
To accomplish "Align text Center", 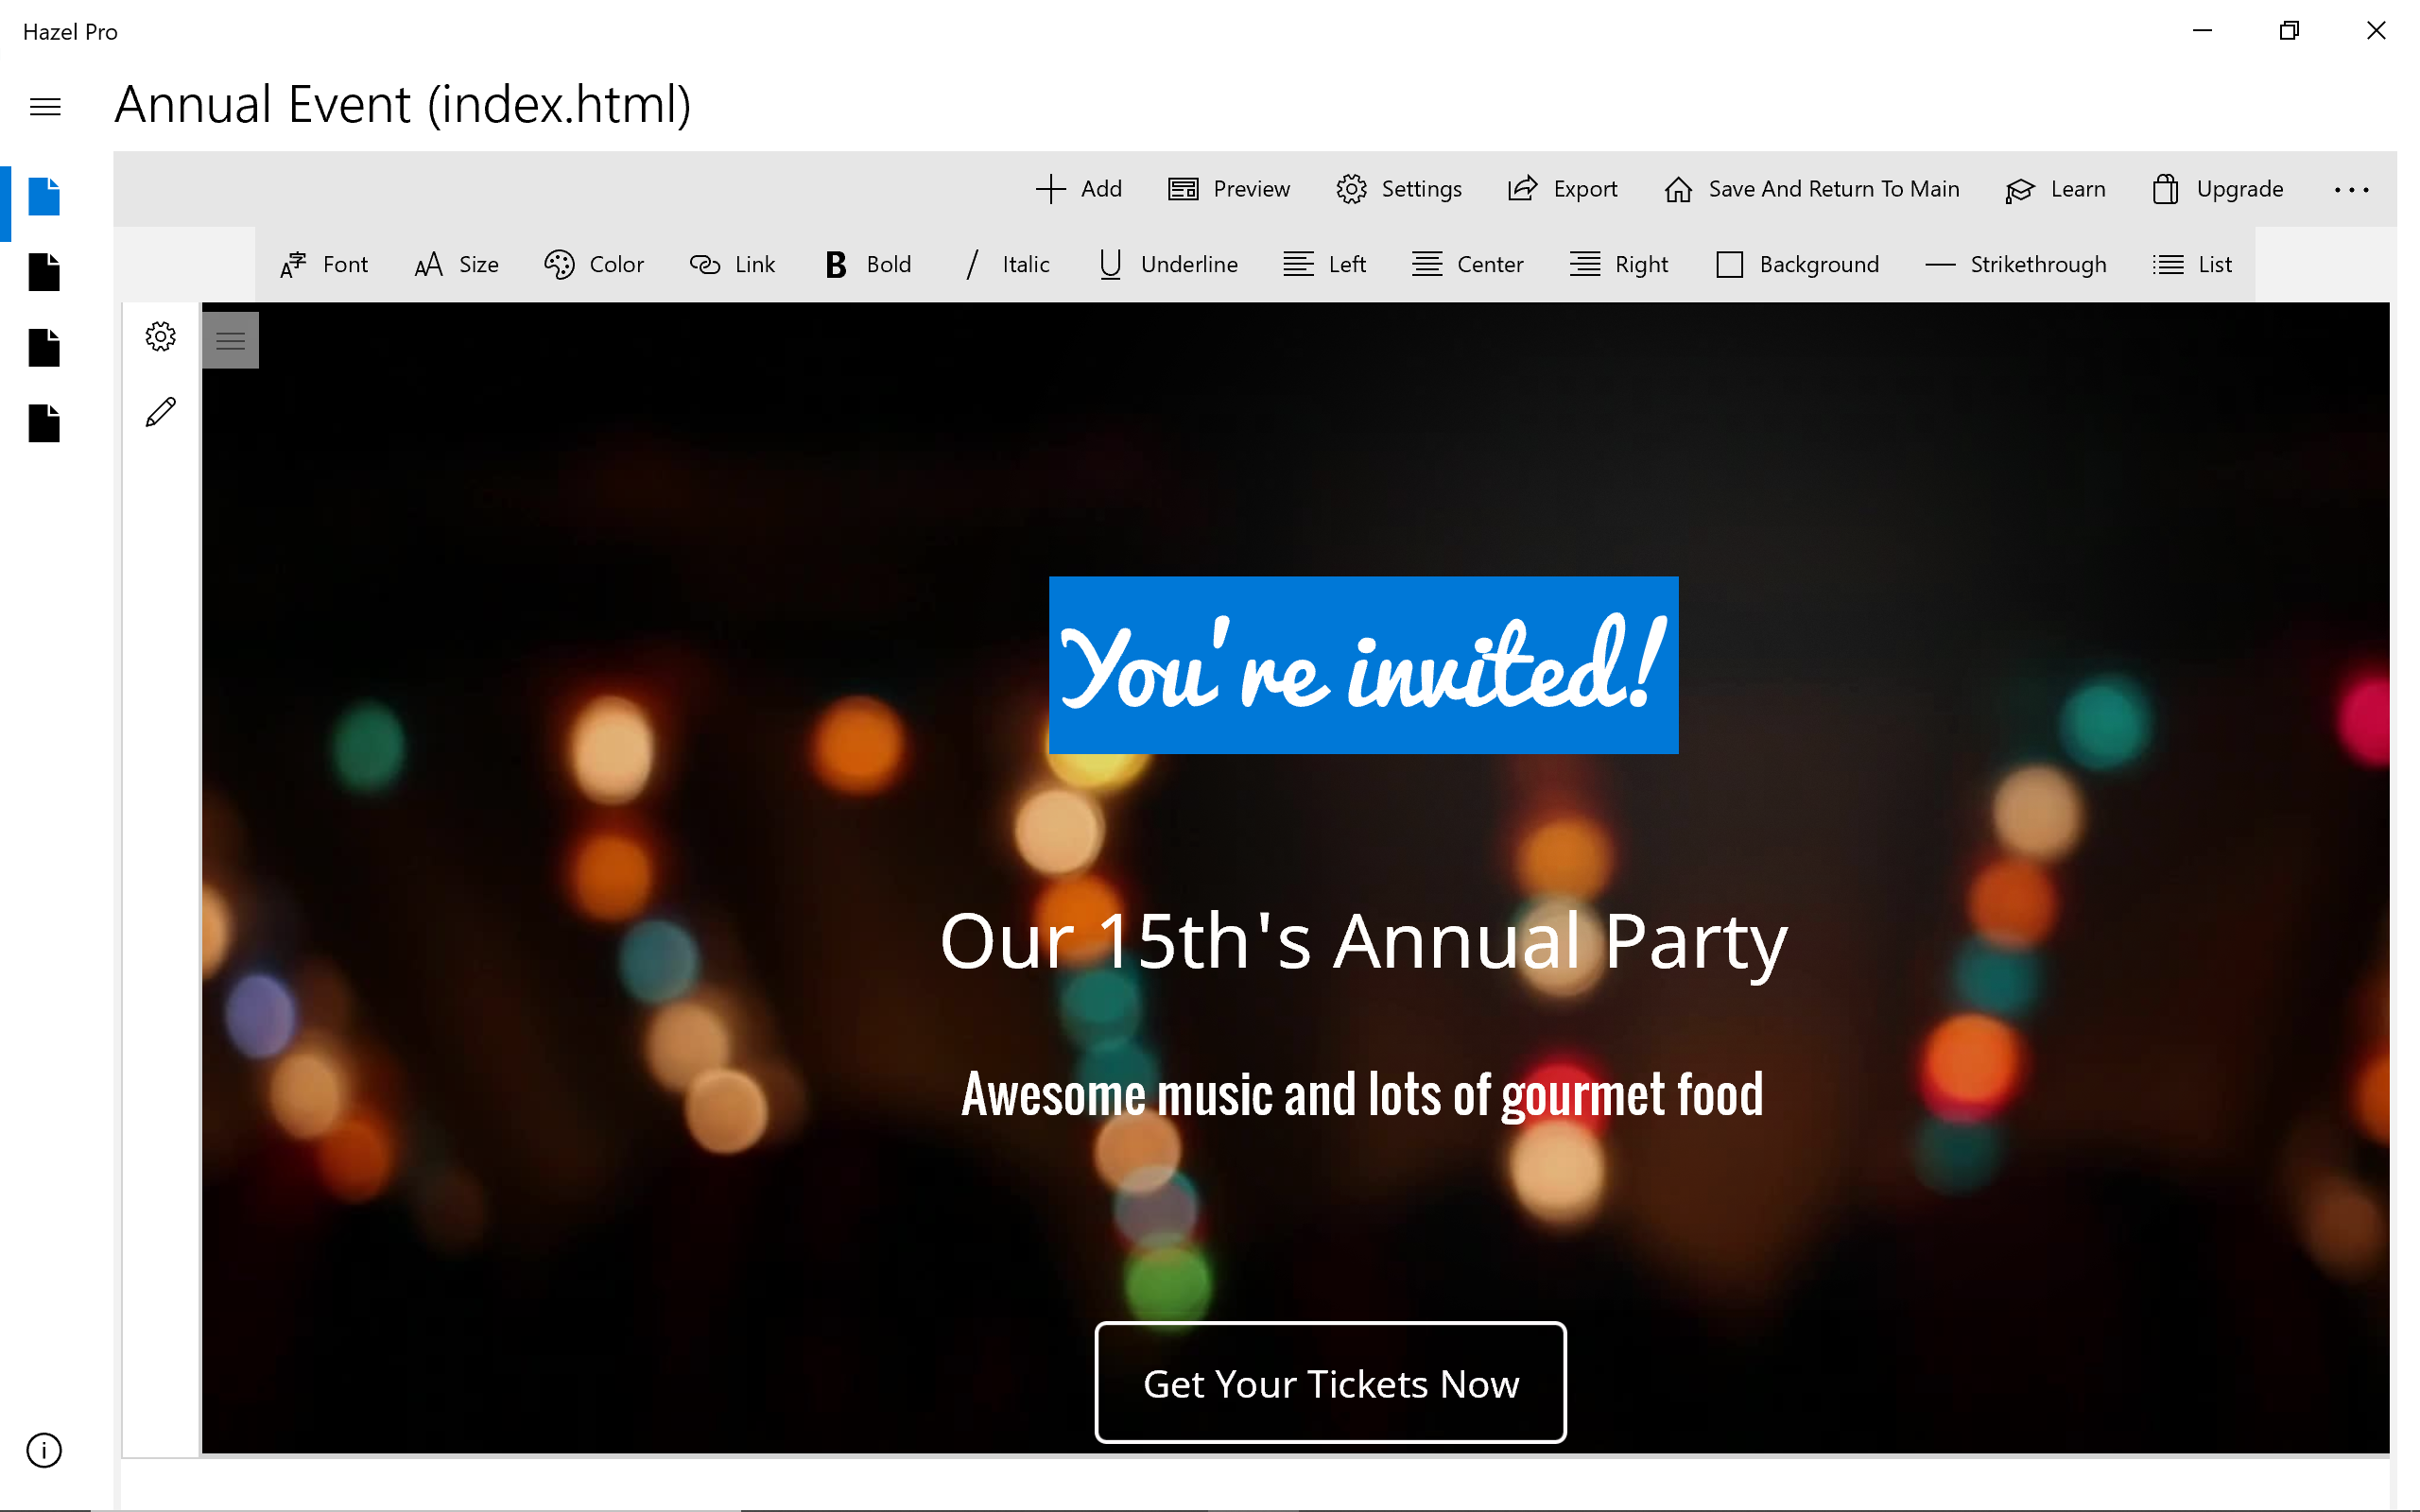I will pos(1467,264).
